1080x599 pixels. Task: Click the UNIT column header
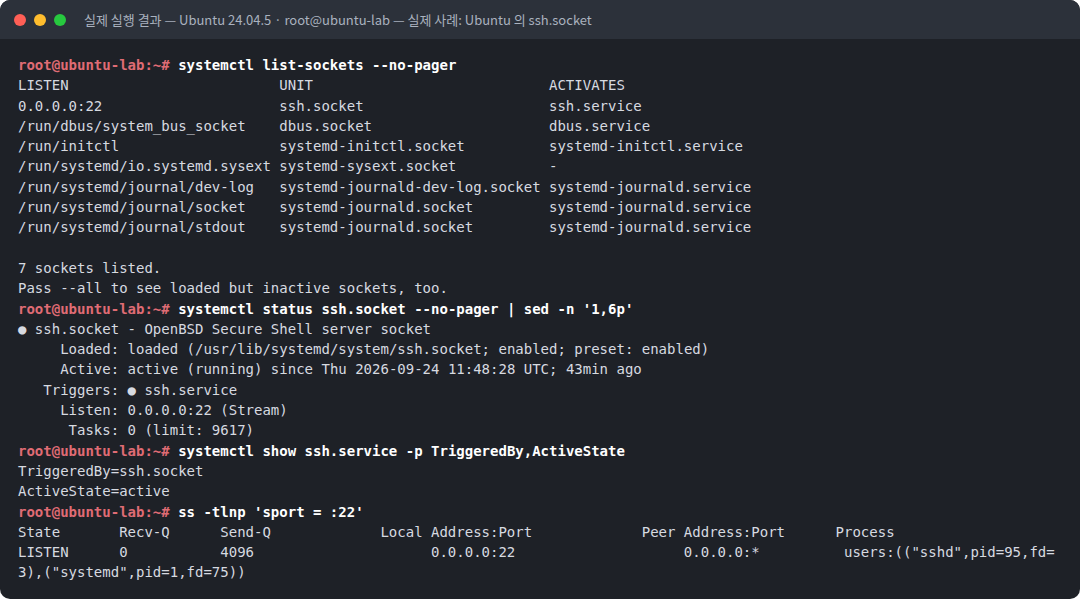[295, 85]
